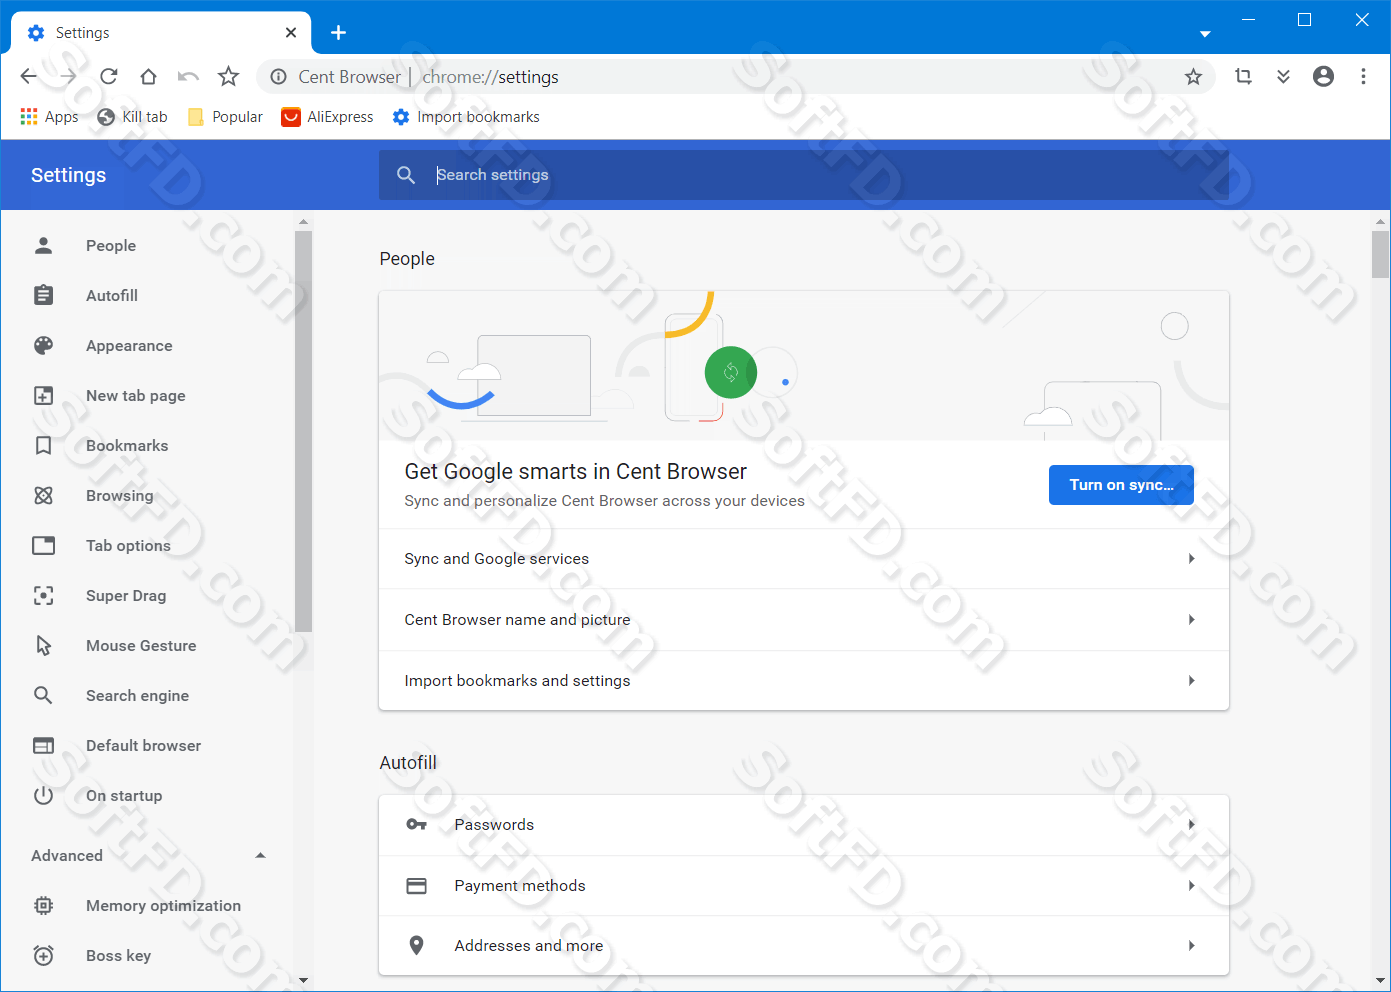Open Addresses and more settings
The width and height of the screenshot is (1391, 992).
804,946
